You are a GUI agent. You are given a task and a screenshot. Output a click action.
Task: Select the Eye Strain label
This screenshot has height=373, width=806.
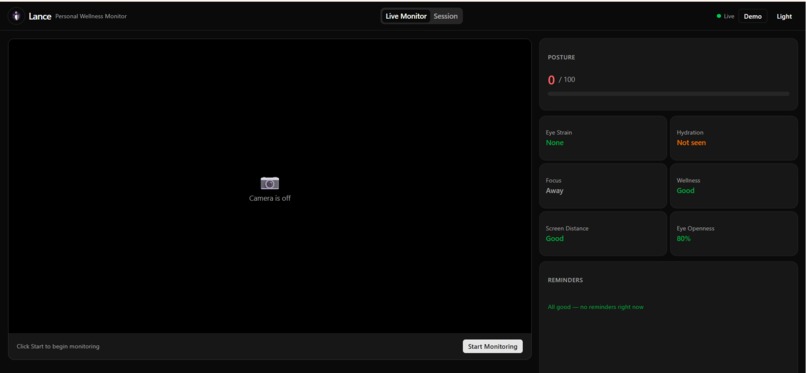[x=559, y=133]
